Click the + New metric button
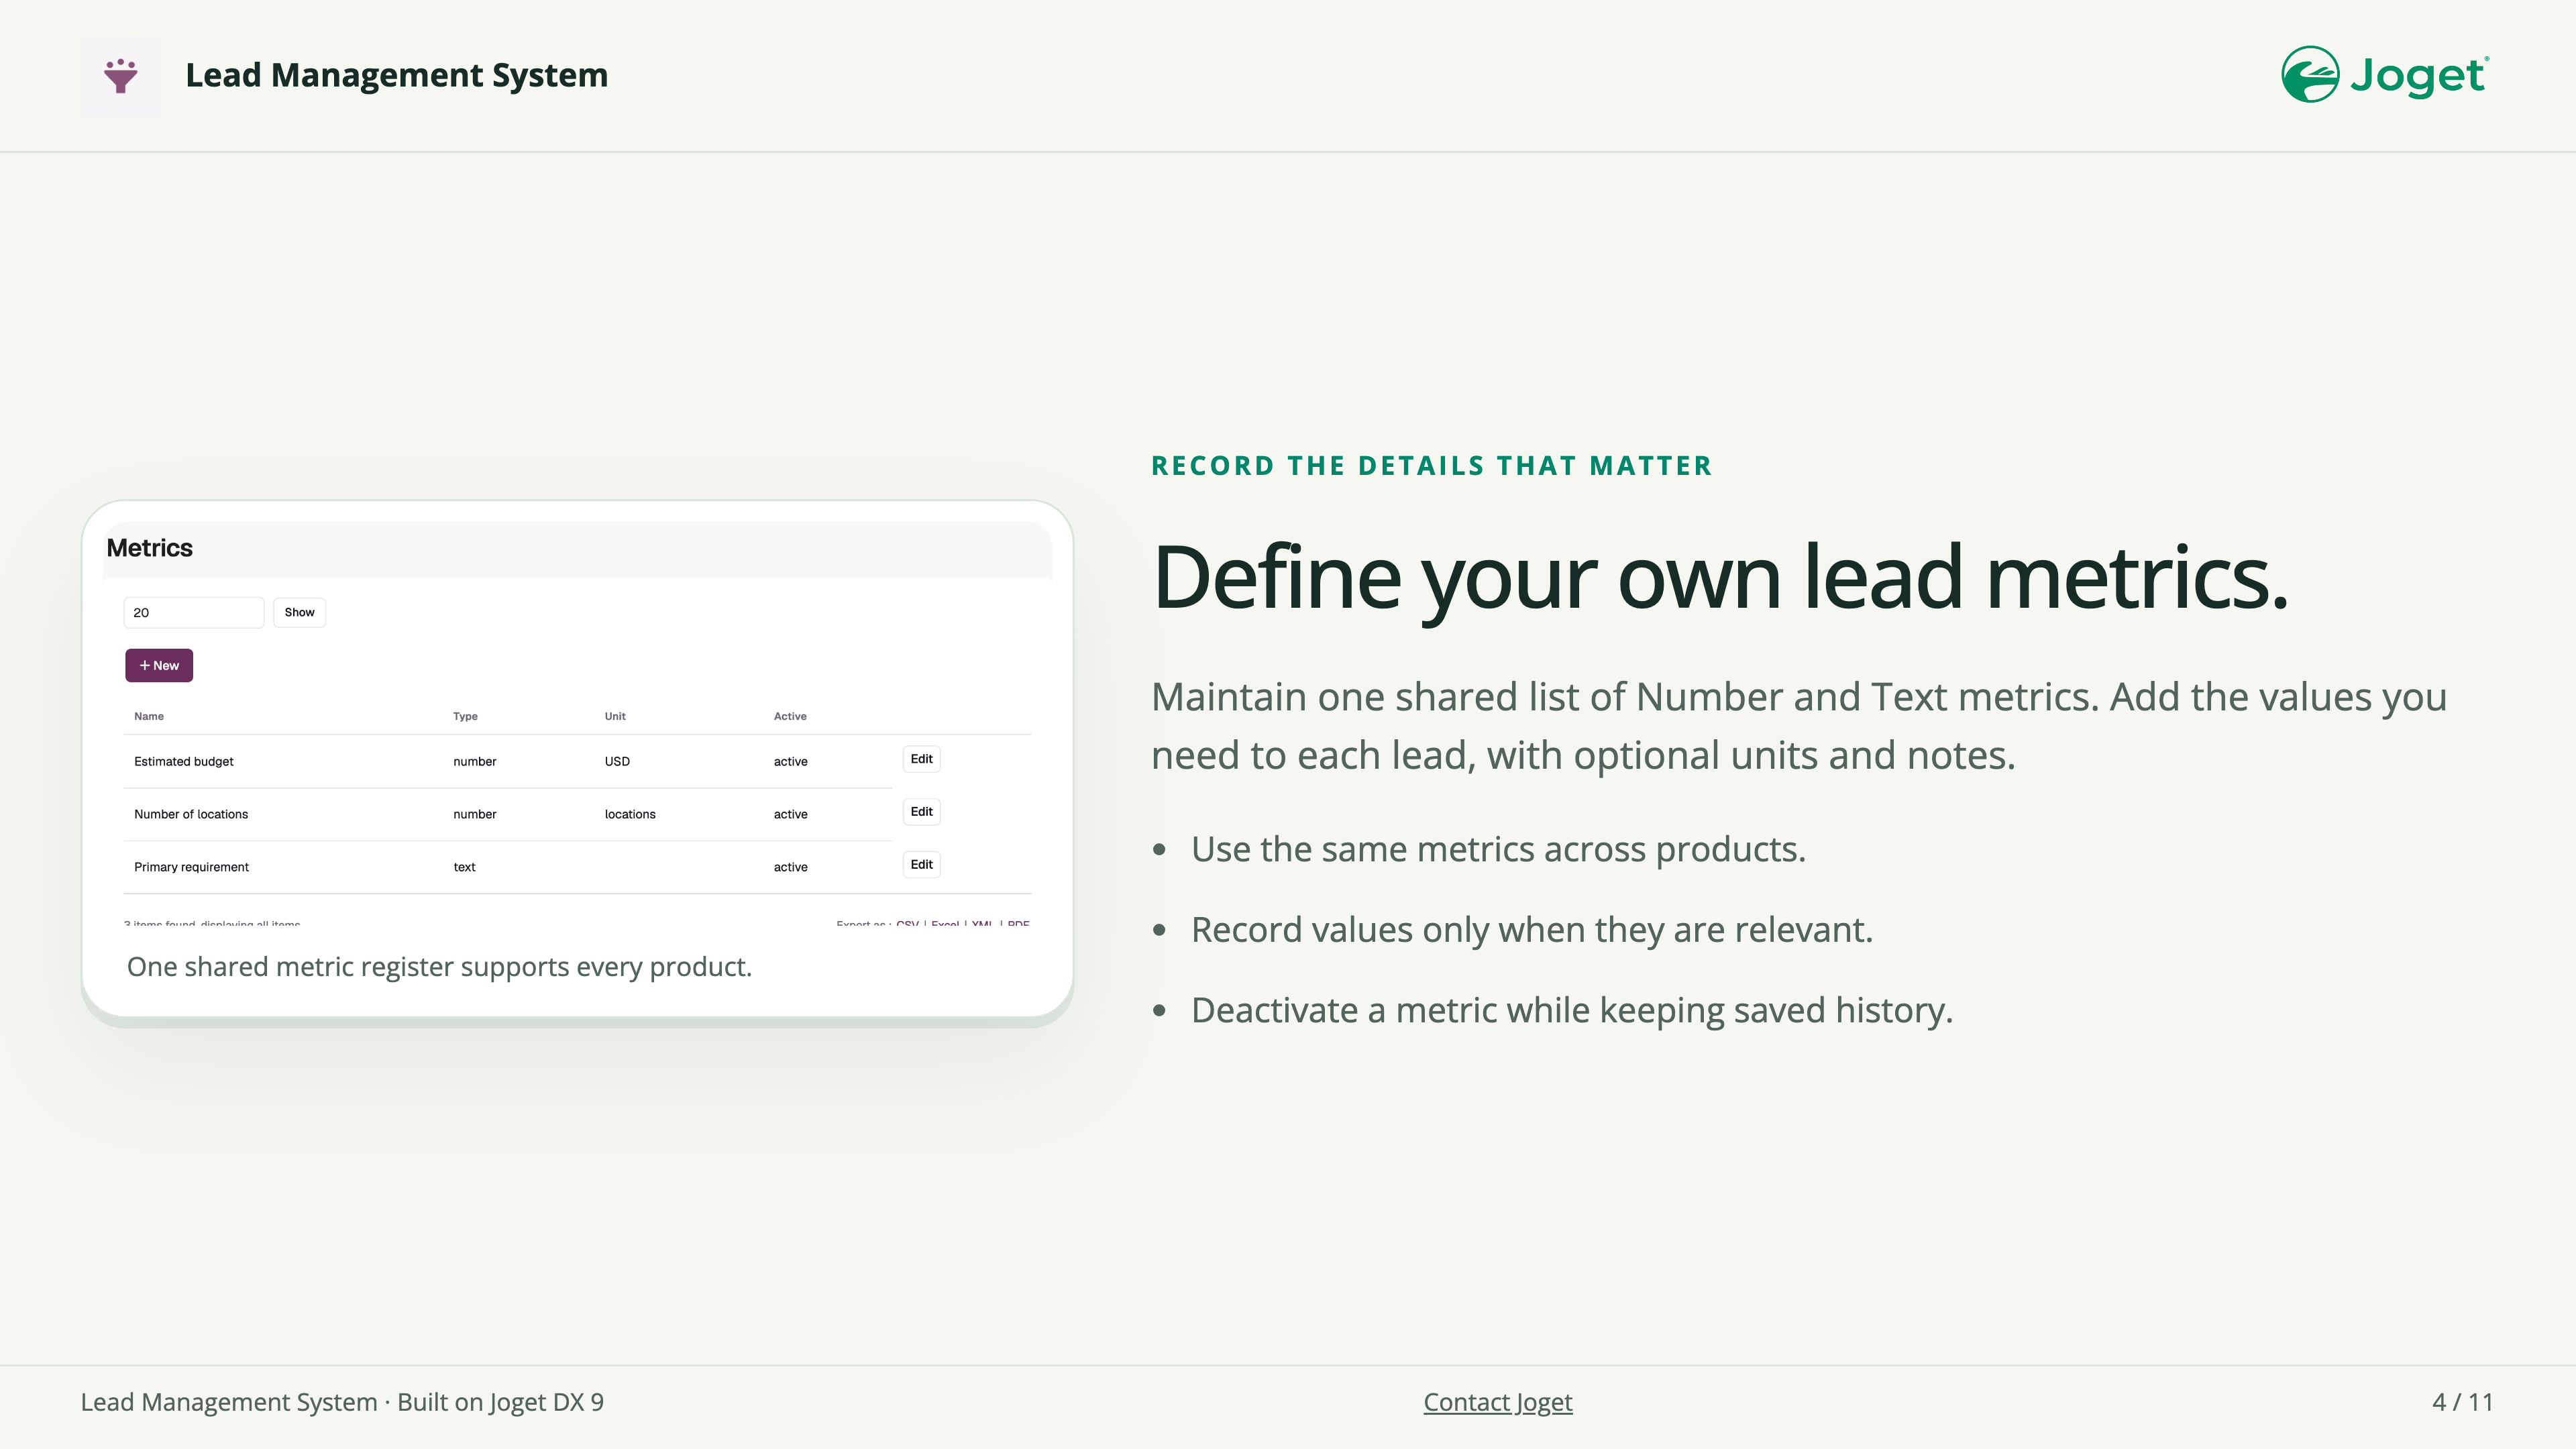2576x1449 pixels. coord(159,665)
